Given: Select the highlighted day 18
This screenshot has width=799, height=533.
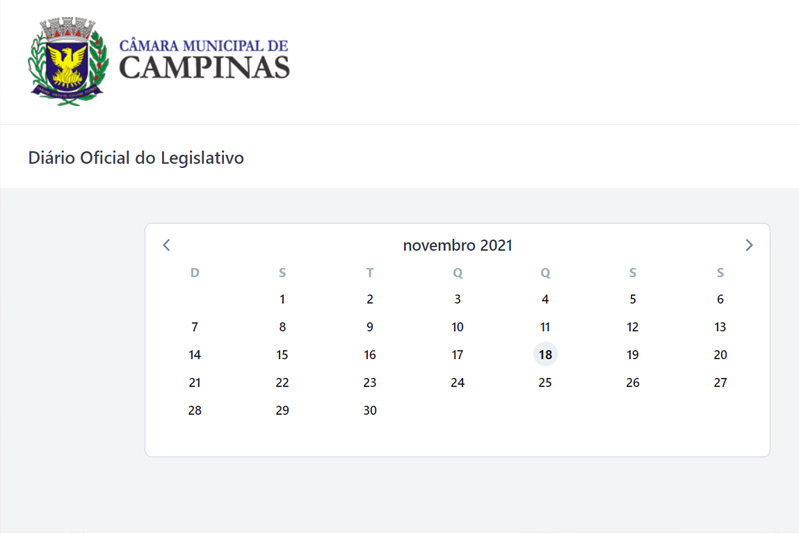Looking at the screenshot, I should (545, 355).
